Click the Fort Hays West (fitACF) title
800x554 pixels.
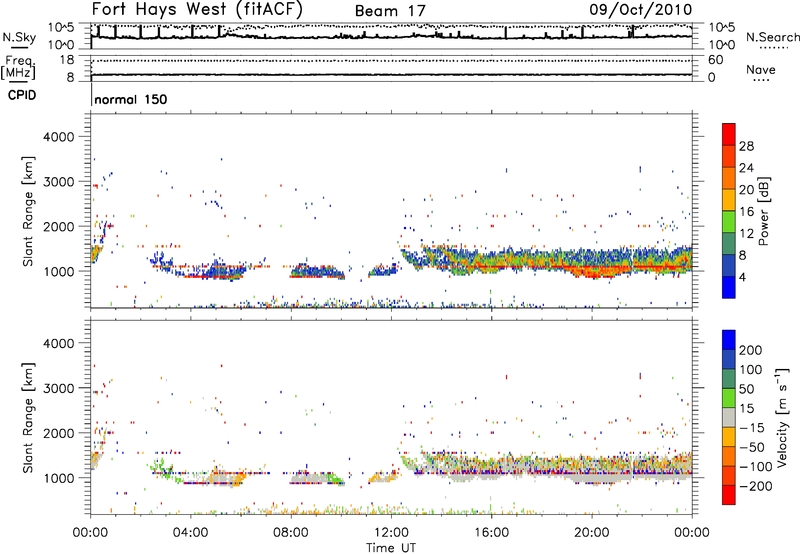[197, 10]
